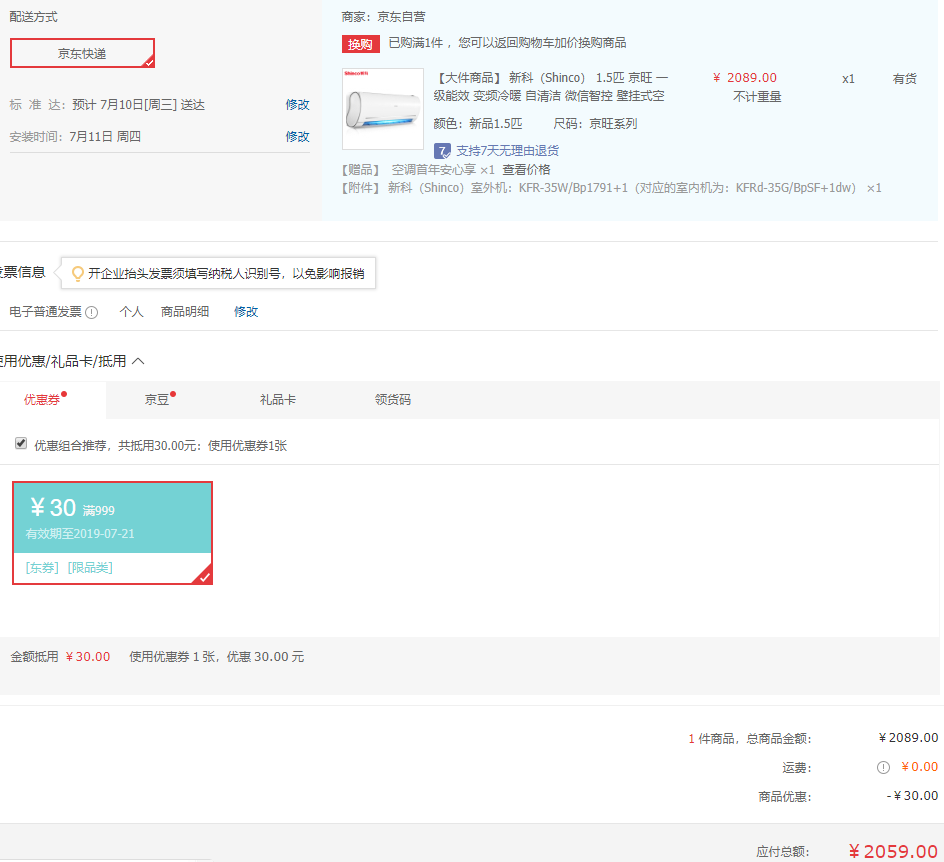Click 电子普通发票 invoice type text
Viewport: 944px width, 862px height.
coord(45,312)
